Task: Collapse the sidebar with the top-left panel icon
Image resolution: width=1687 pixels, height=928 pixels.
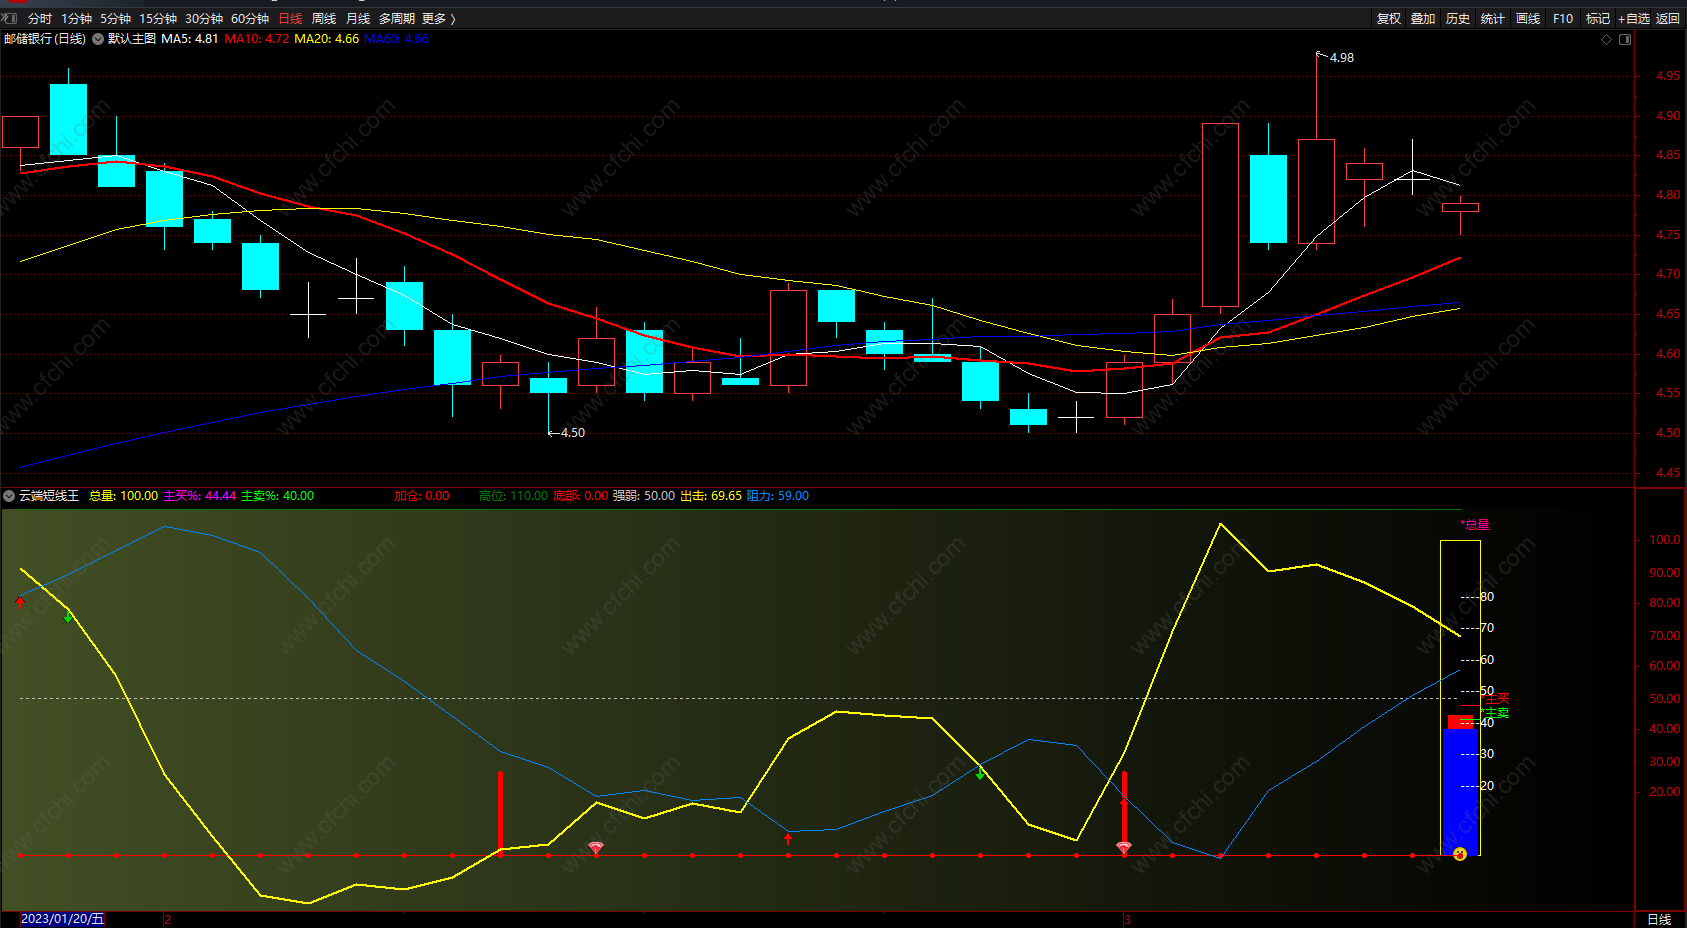Action: click(10, 18)
